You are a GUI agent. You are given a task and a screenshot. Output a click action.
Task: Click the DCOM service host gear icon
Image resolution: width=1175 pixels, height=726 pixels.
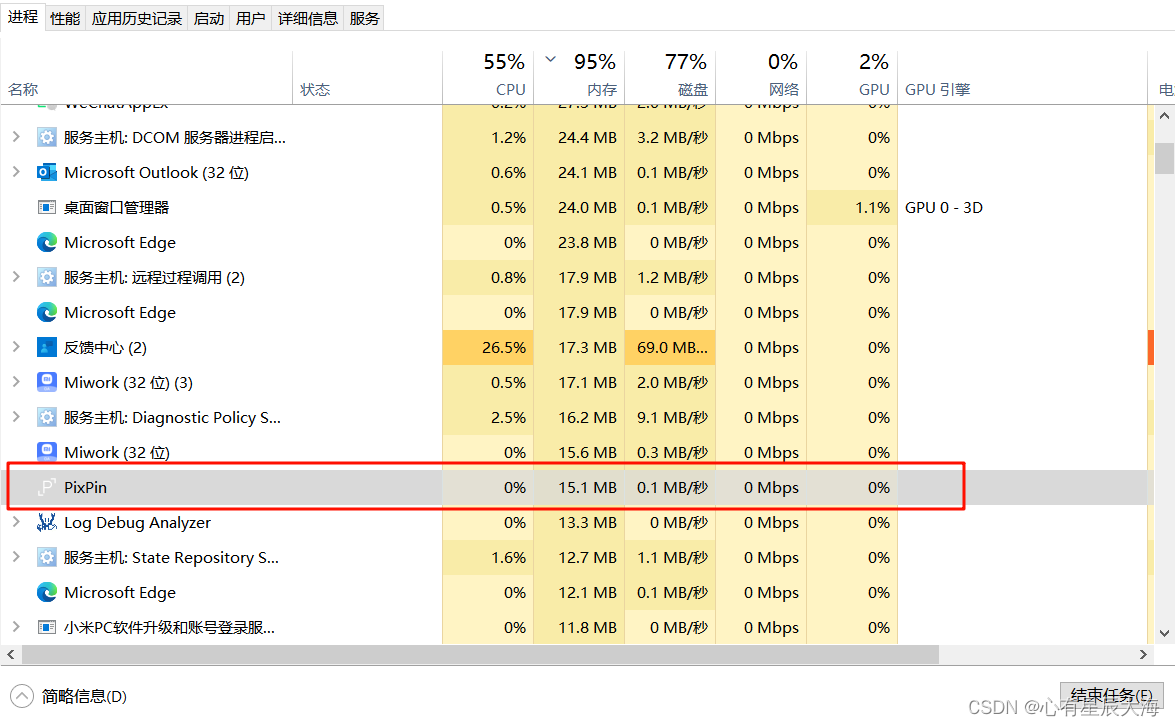[46, 137]
